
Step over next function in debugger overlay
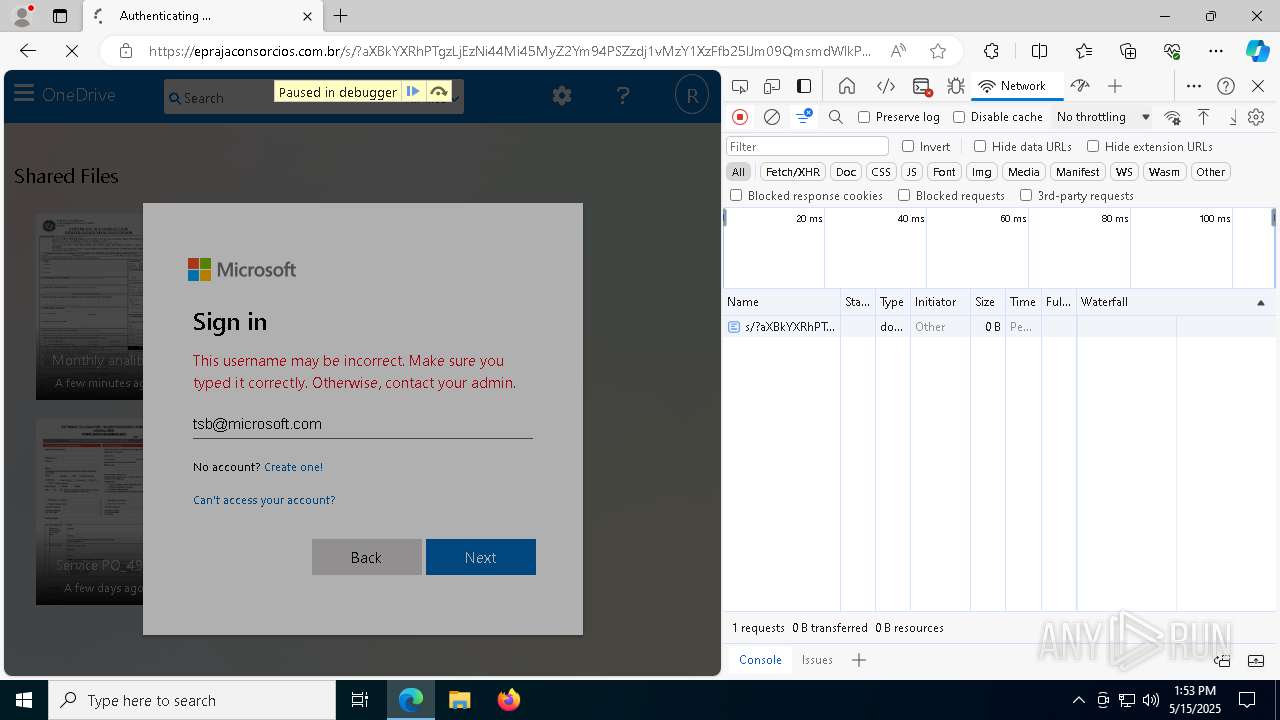tap(439, 92)
